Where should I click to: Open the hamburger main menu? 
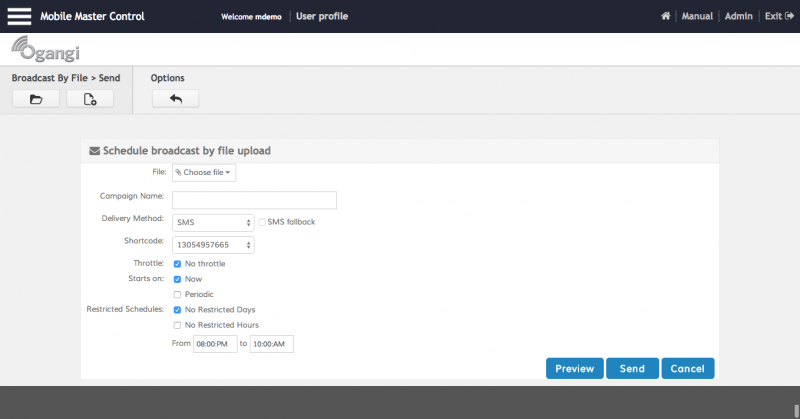[x=20, y=16]
